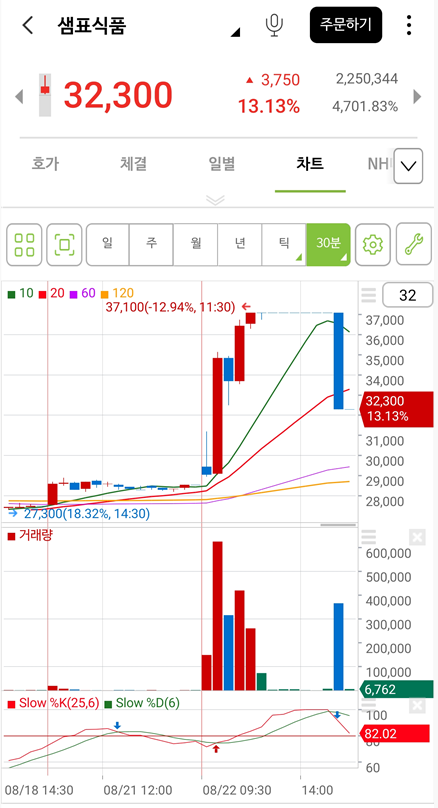Open the three-dot more options menu
This screenshot has width=438, height=808.
(x=409, y=25)
